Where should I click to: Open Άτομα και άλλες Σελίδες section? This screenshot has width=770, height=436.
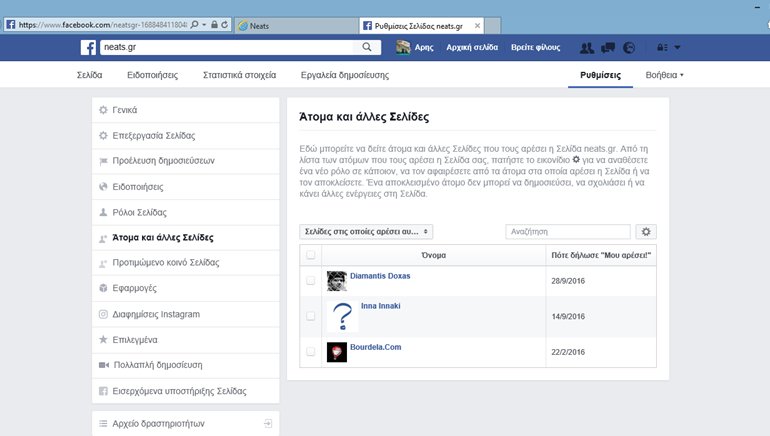click(x=186, y=238)
